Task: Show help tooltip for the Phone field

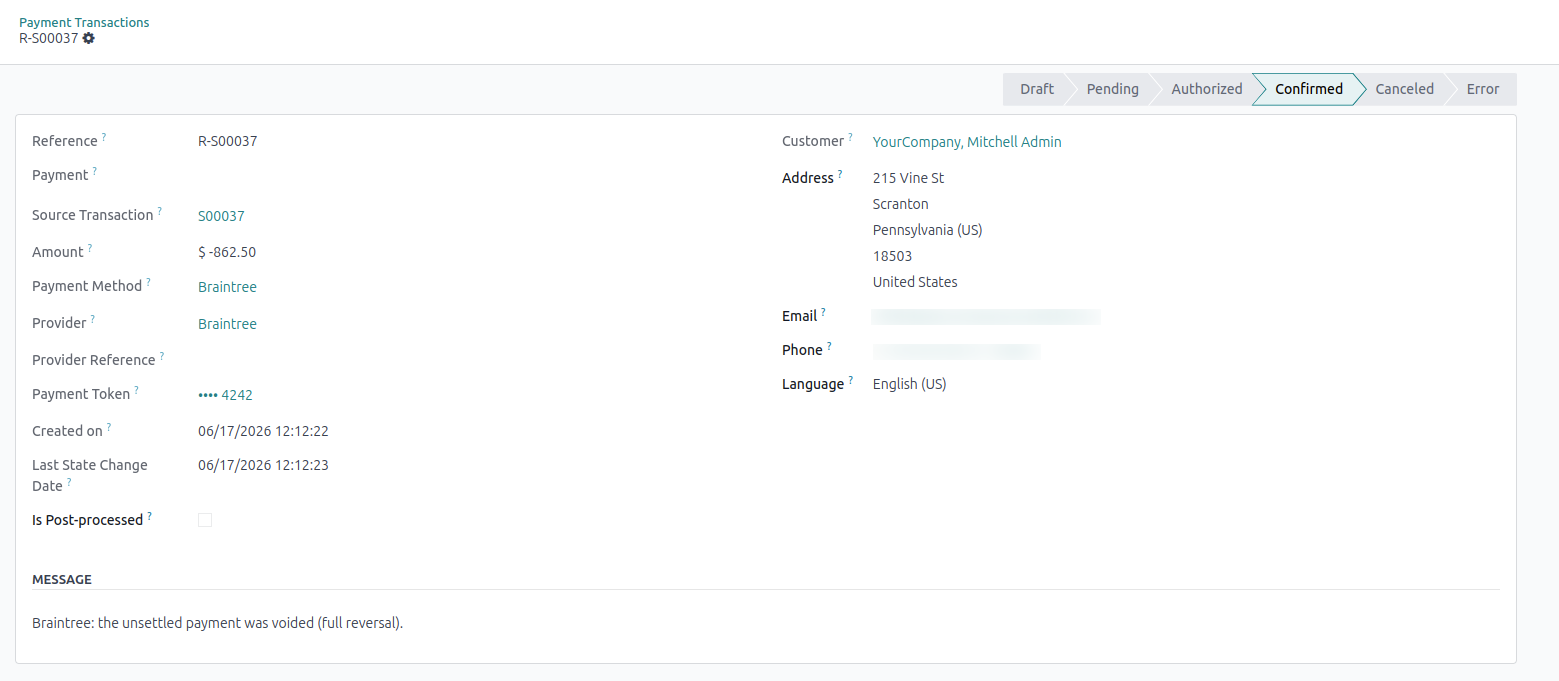Action: click(x=829, y=345)
